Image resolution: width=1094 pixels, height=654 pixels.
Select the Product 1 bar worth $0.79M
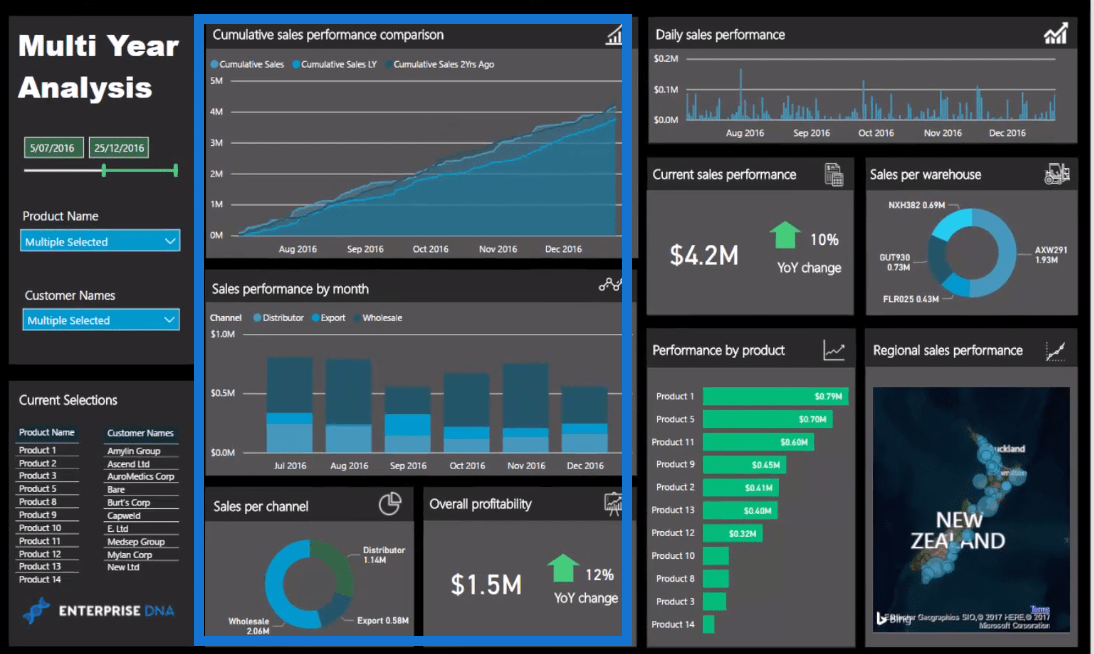click(x=775, y=396)
